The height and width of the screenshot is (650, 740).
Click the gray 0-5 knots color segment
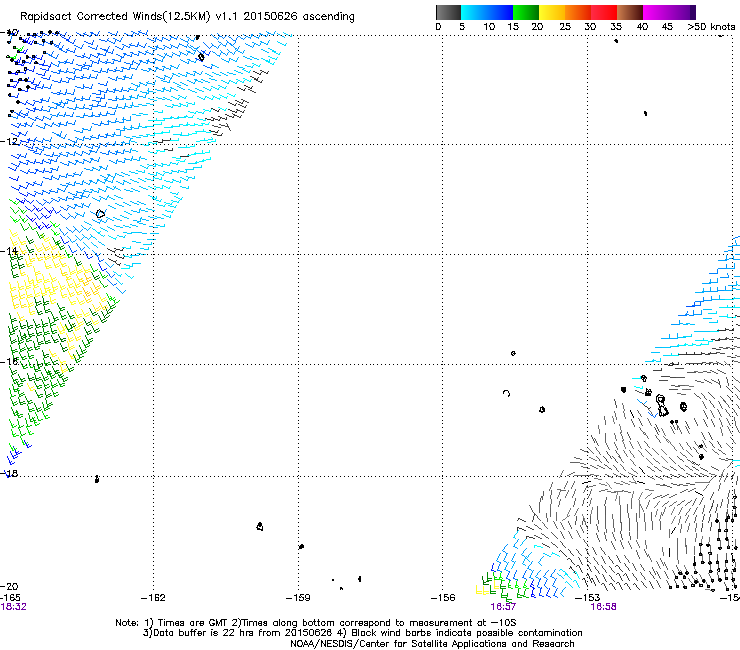[448, 12]
